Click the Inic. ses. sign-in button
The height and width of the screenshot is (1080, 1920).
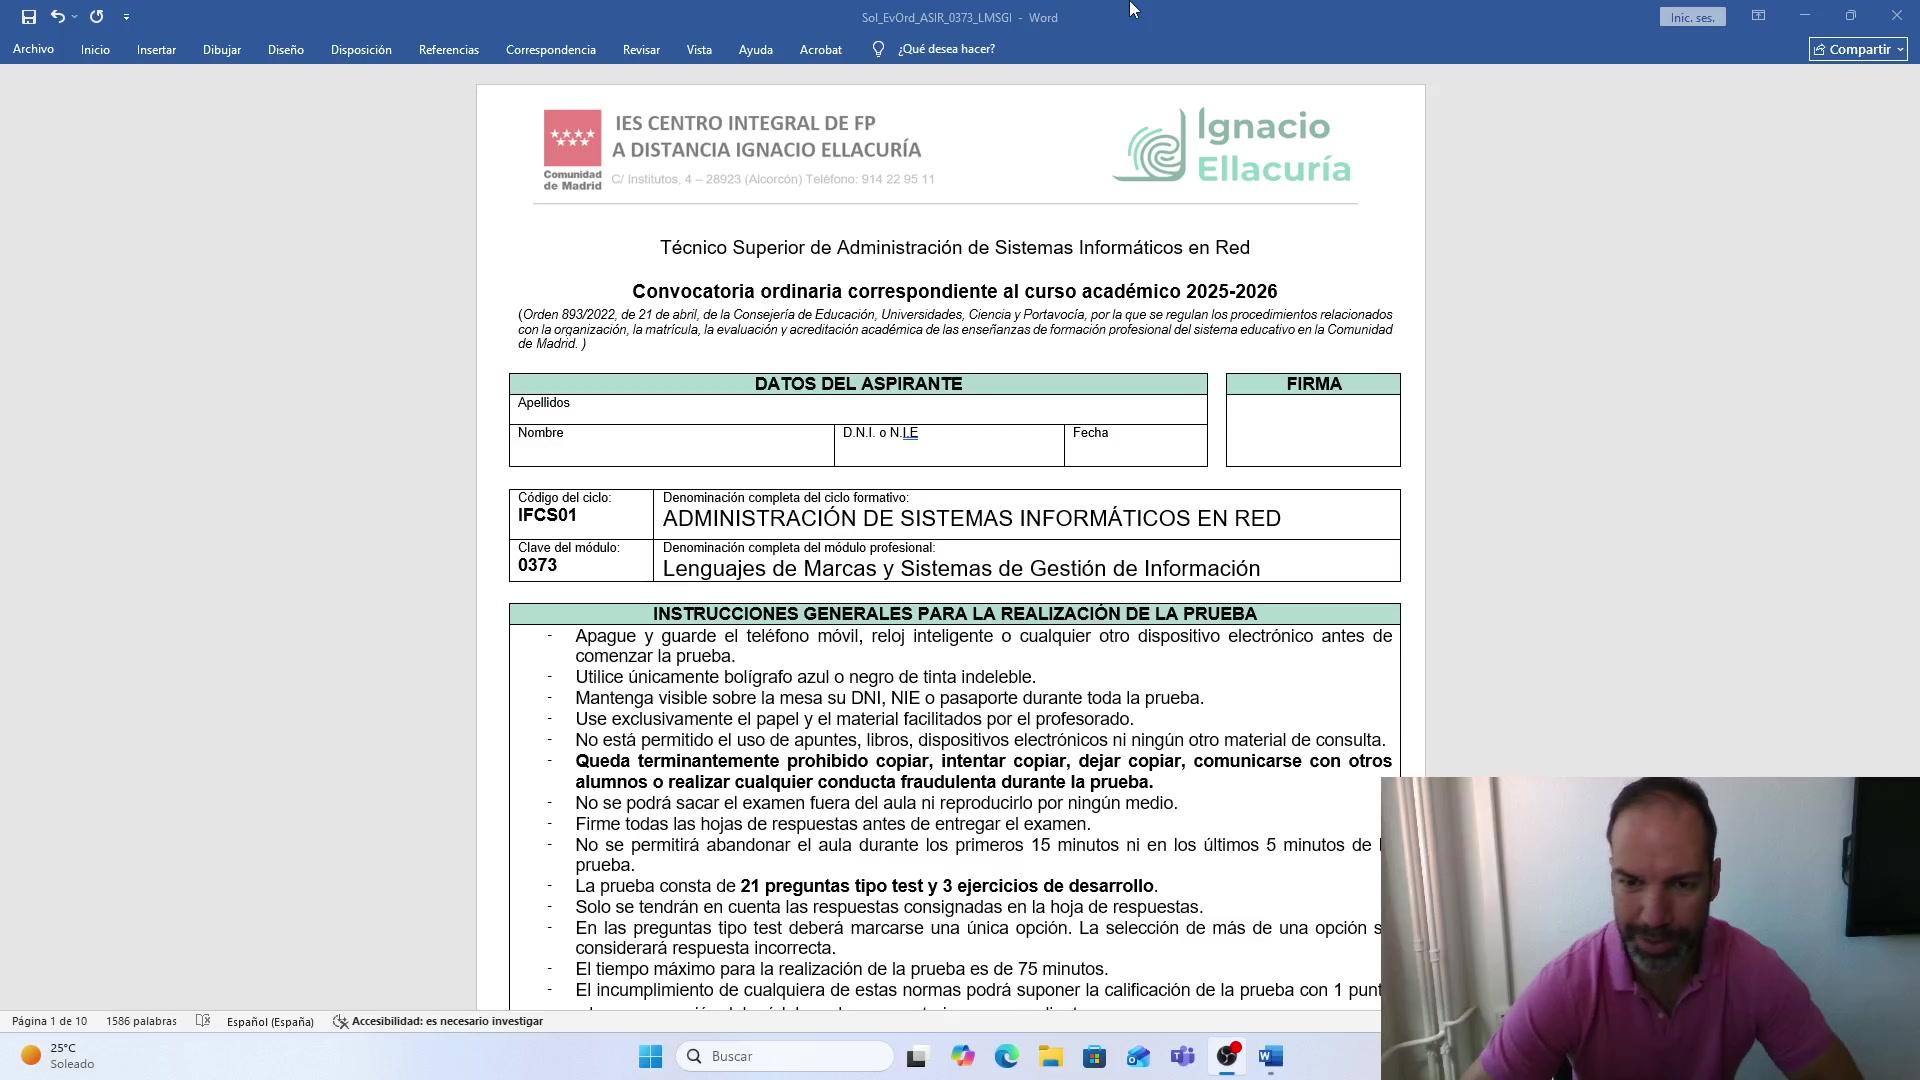(1692, 17)
